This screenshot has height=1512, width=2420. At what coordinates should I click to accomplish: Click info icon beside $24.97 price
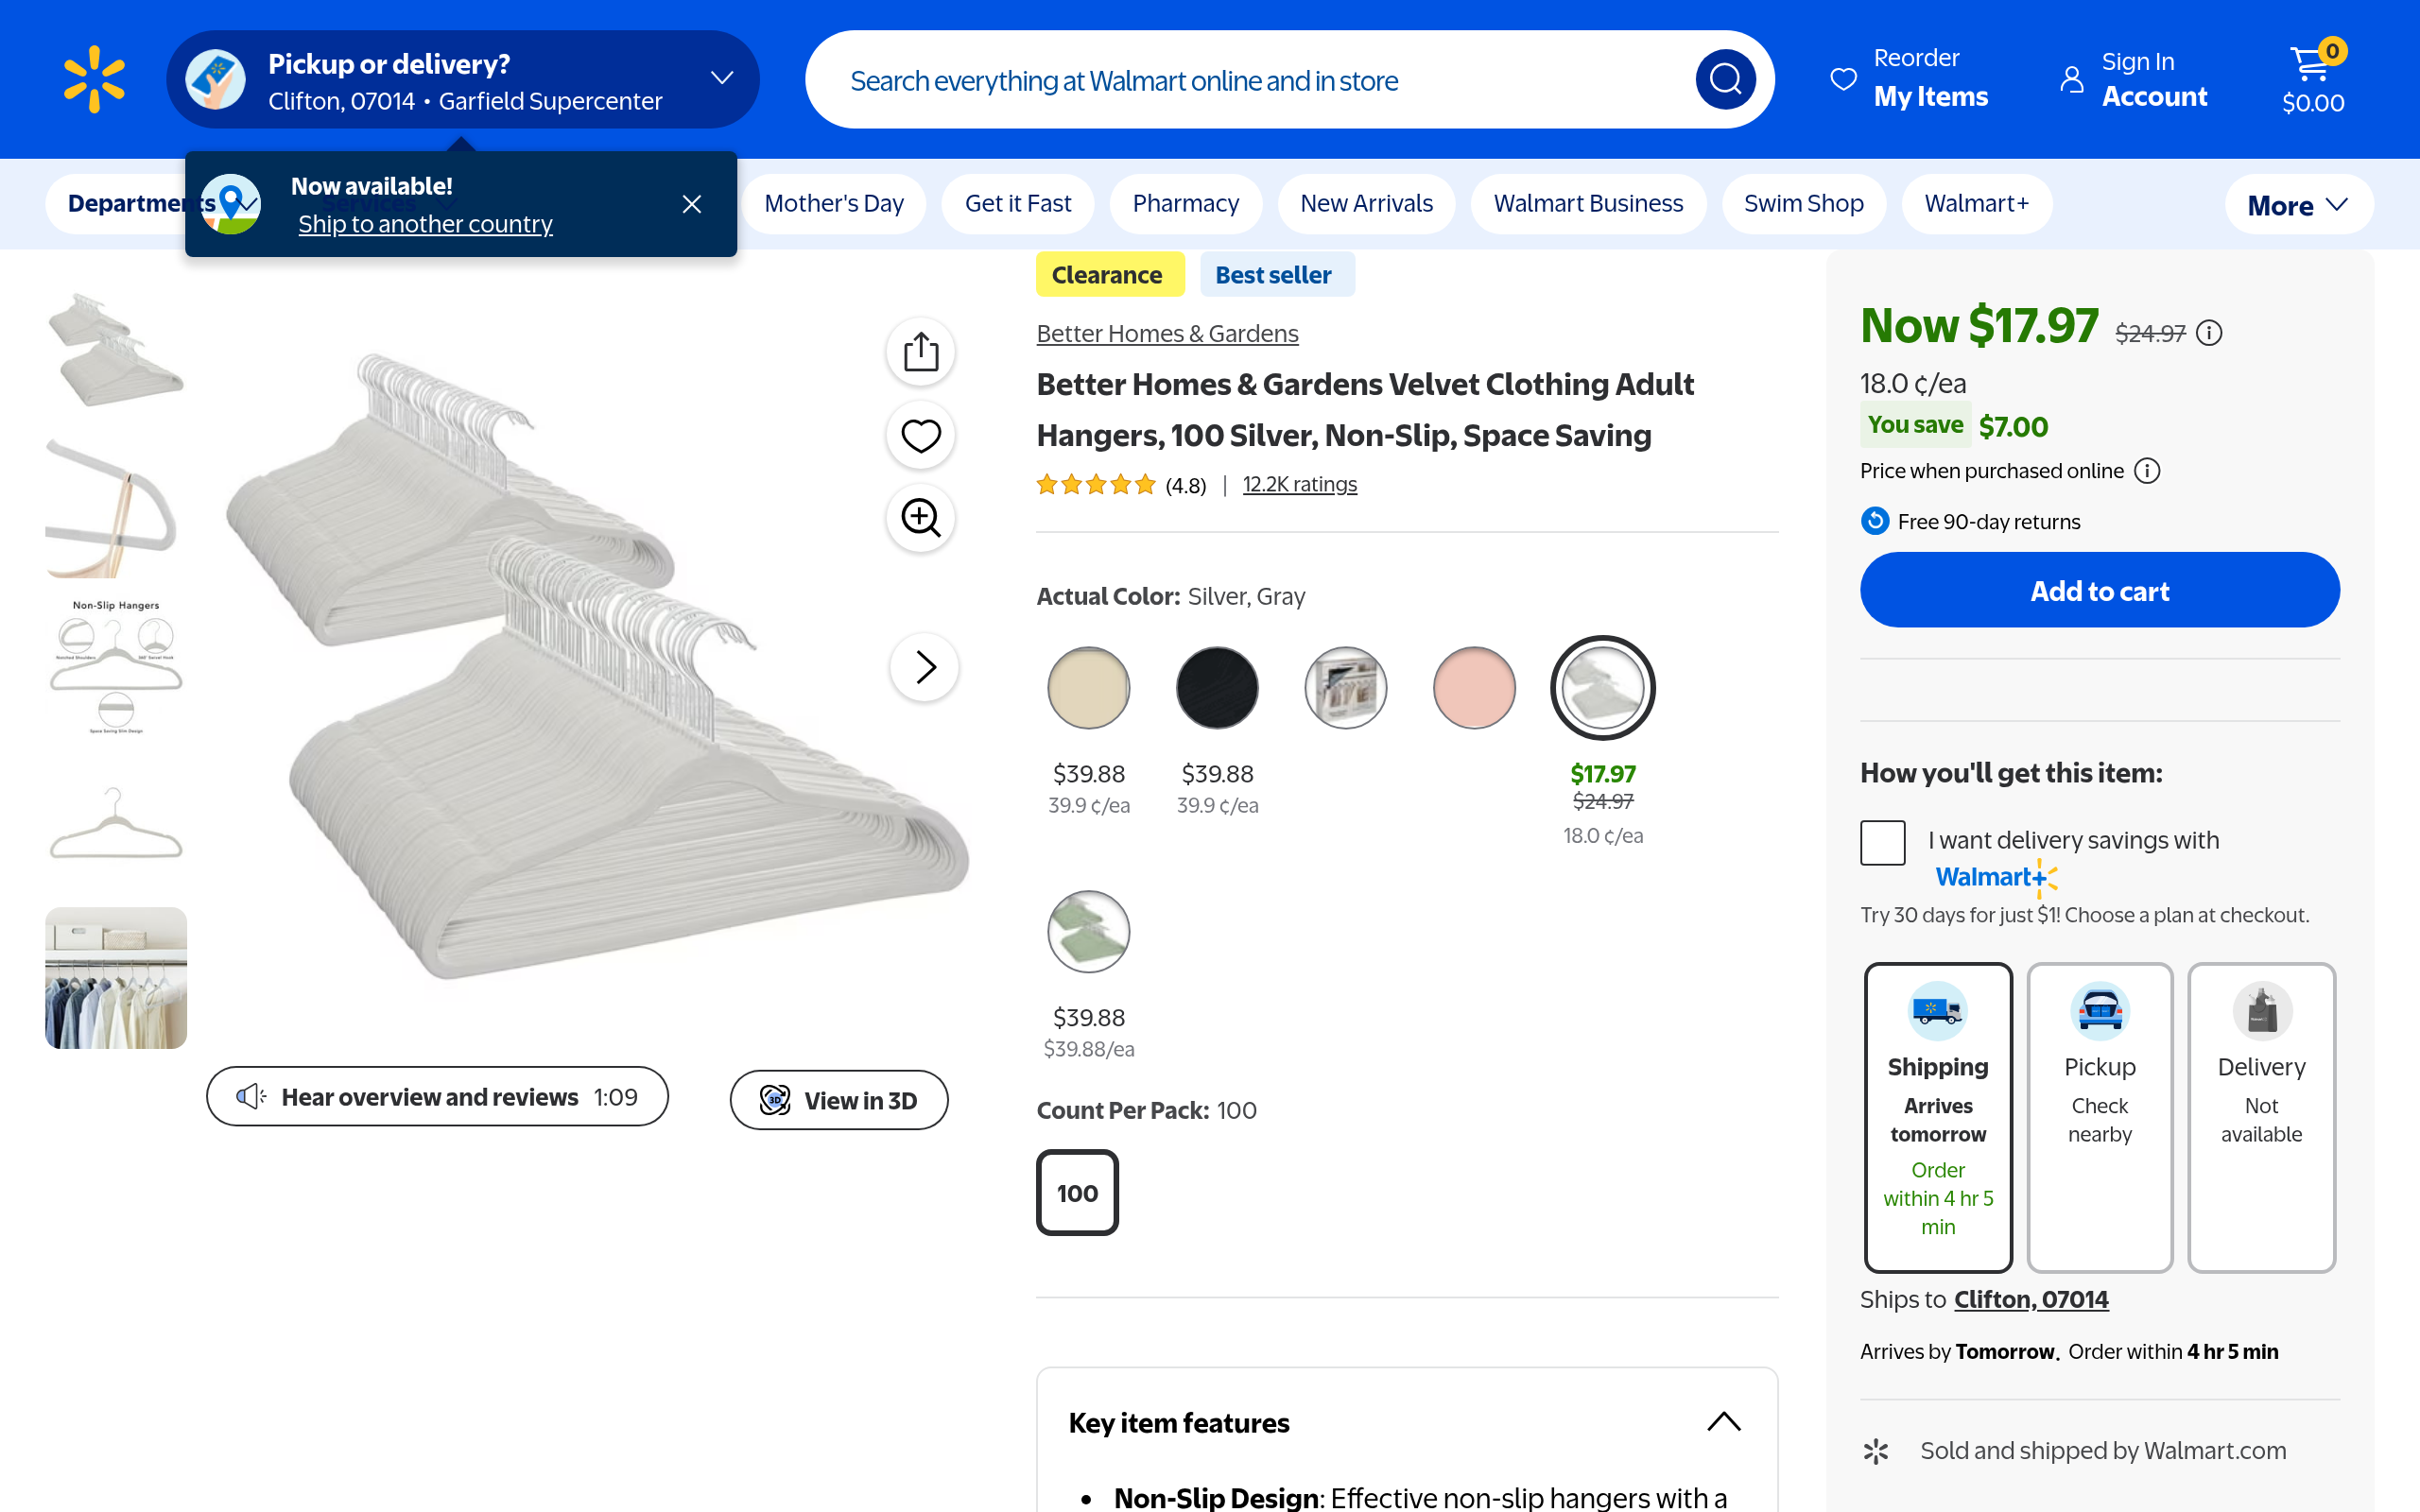[x=2209, y=333]
